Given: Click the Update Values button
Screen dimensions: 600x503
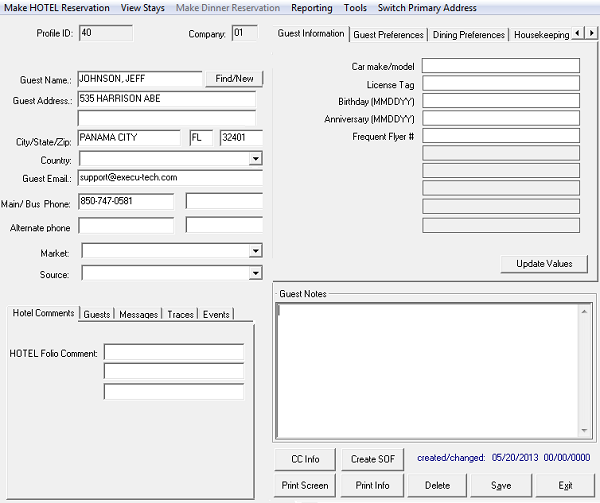Looking at the screenshot, I should pyautogui.click(x=544, y=264).
